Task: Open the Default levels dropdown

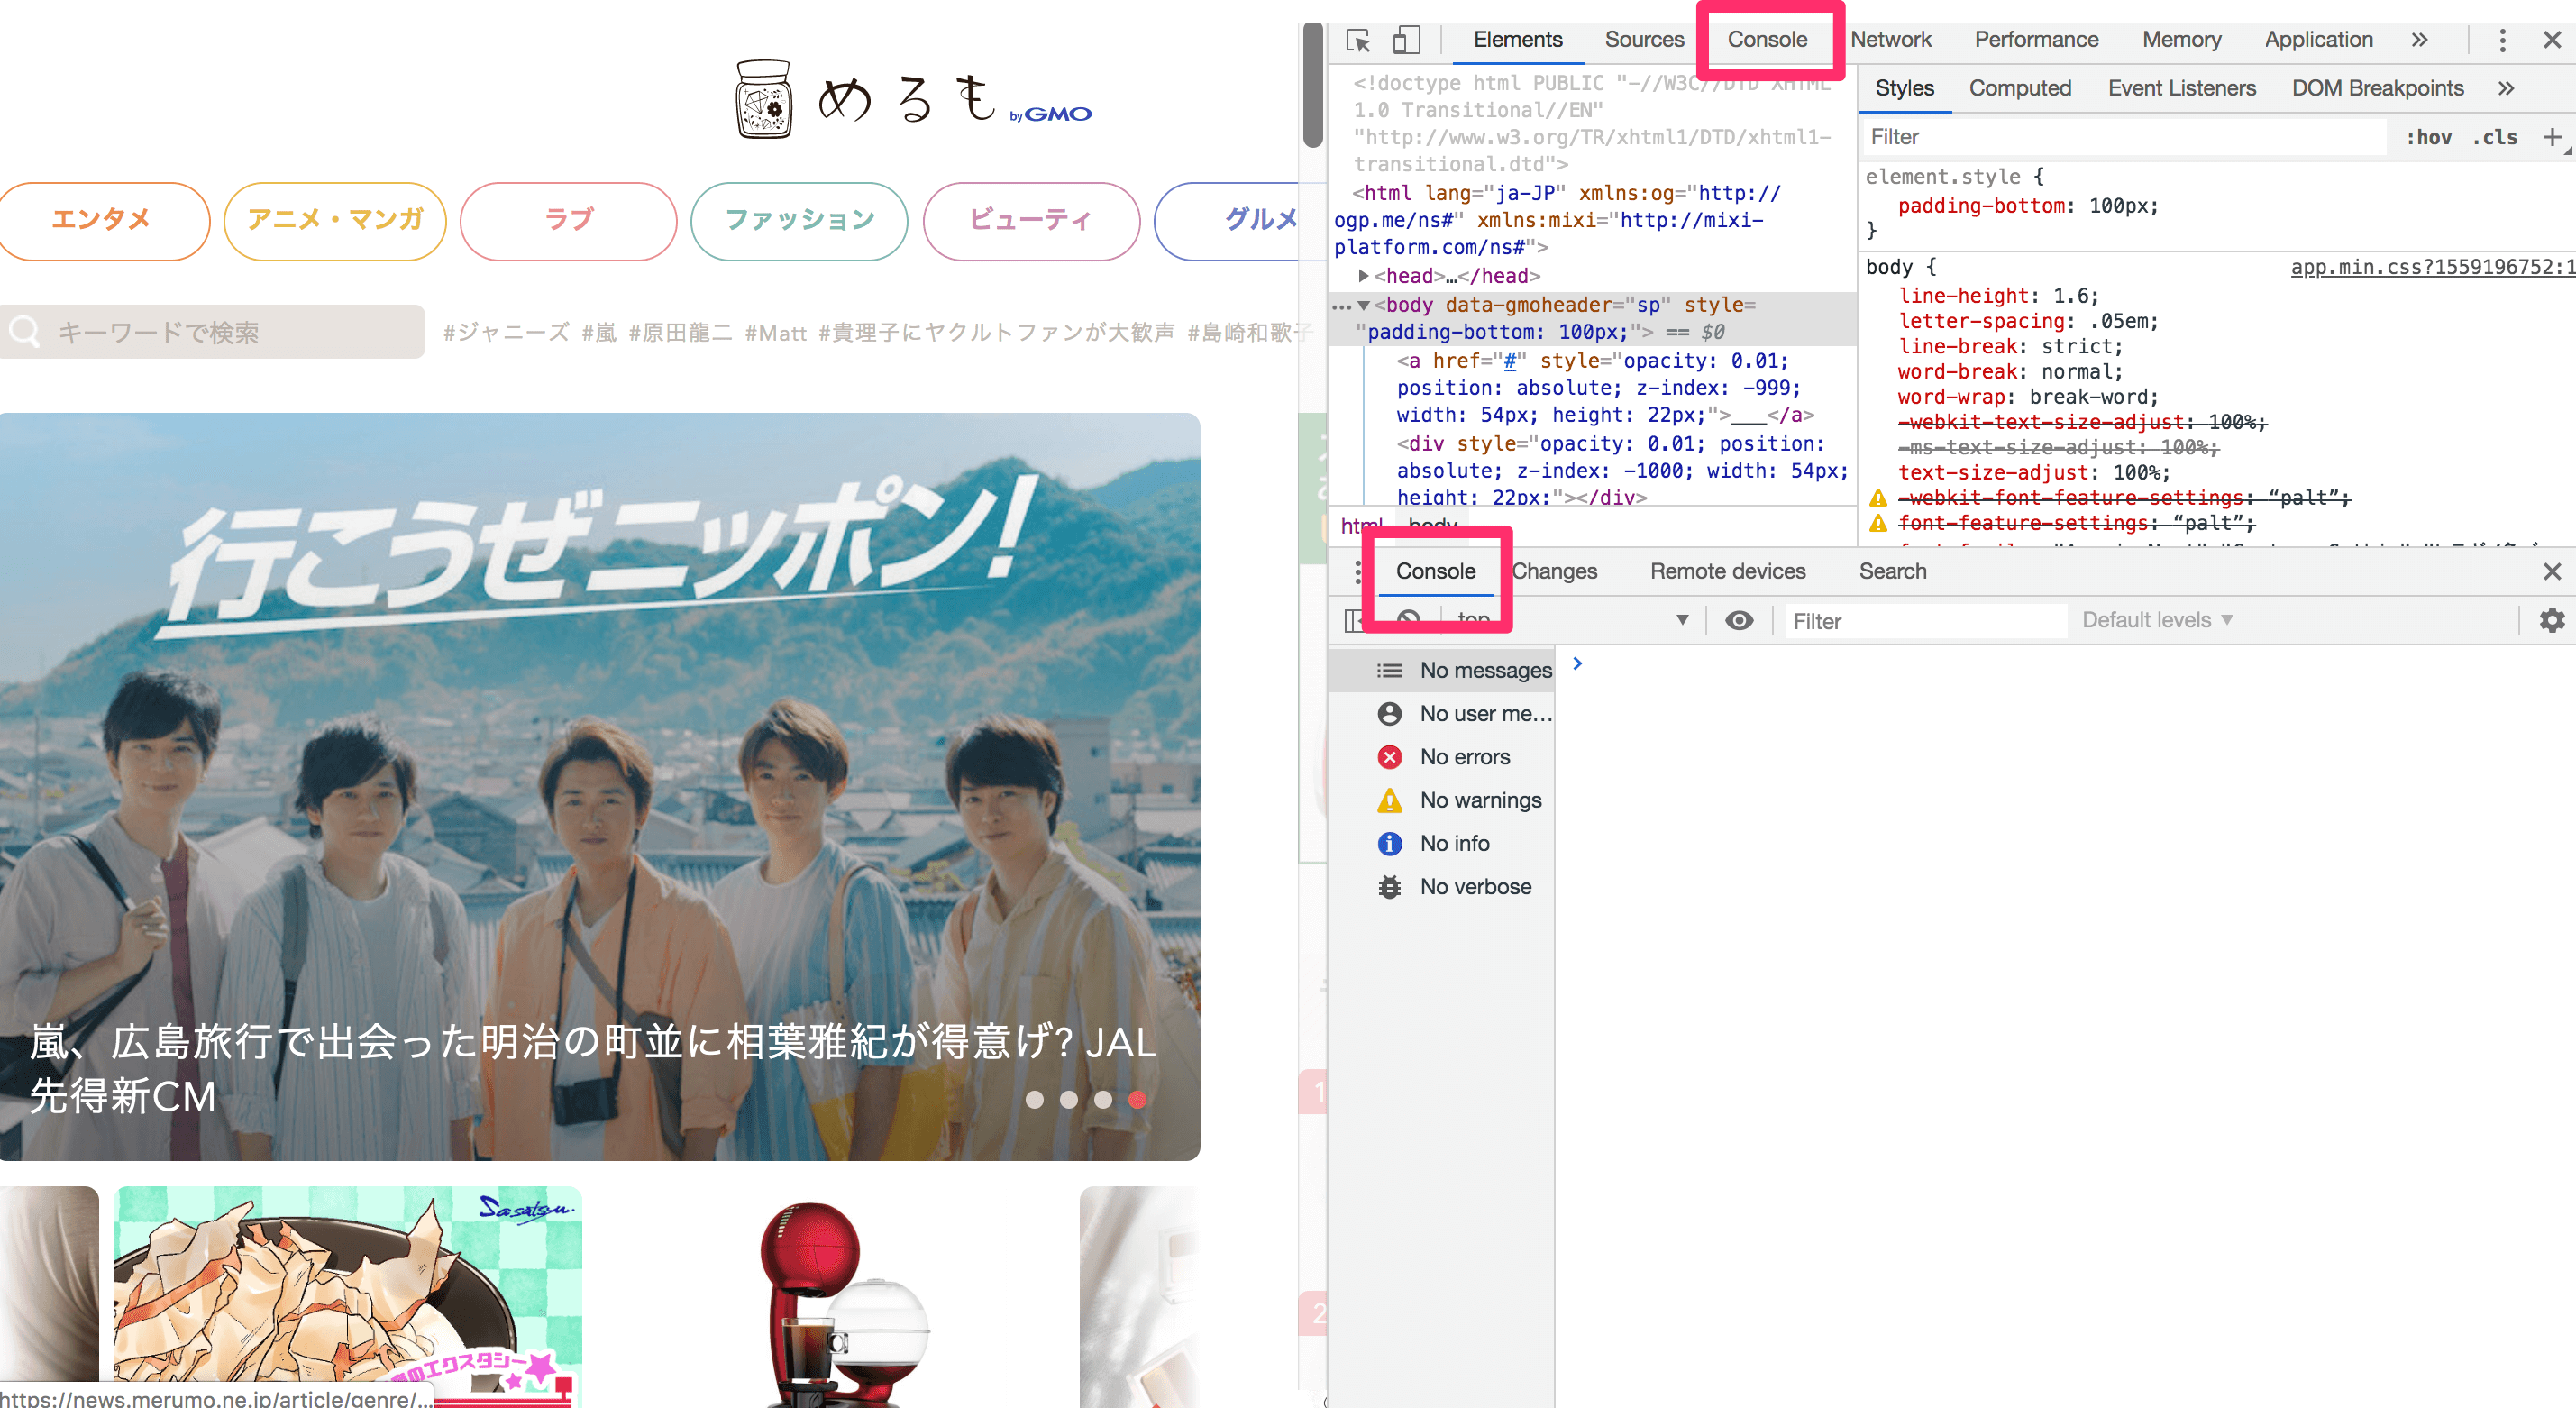Action: click(2155, 620)
